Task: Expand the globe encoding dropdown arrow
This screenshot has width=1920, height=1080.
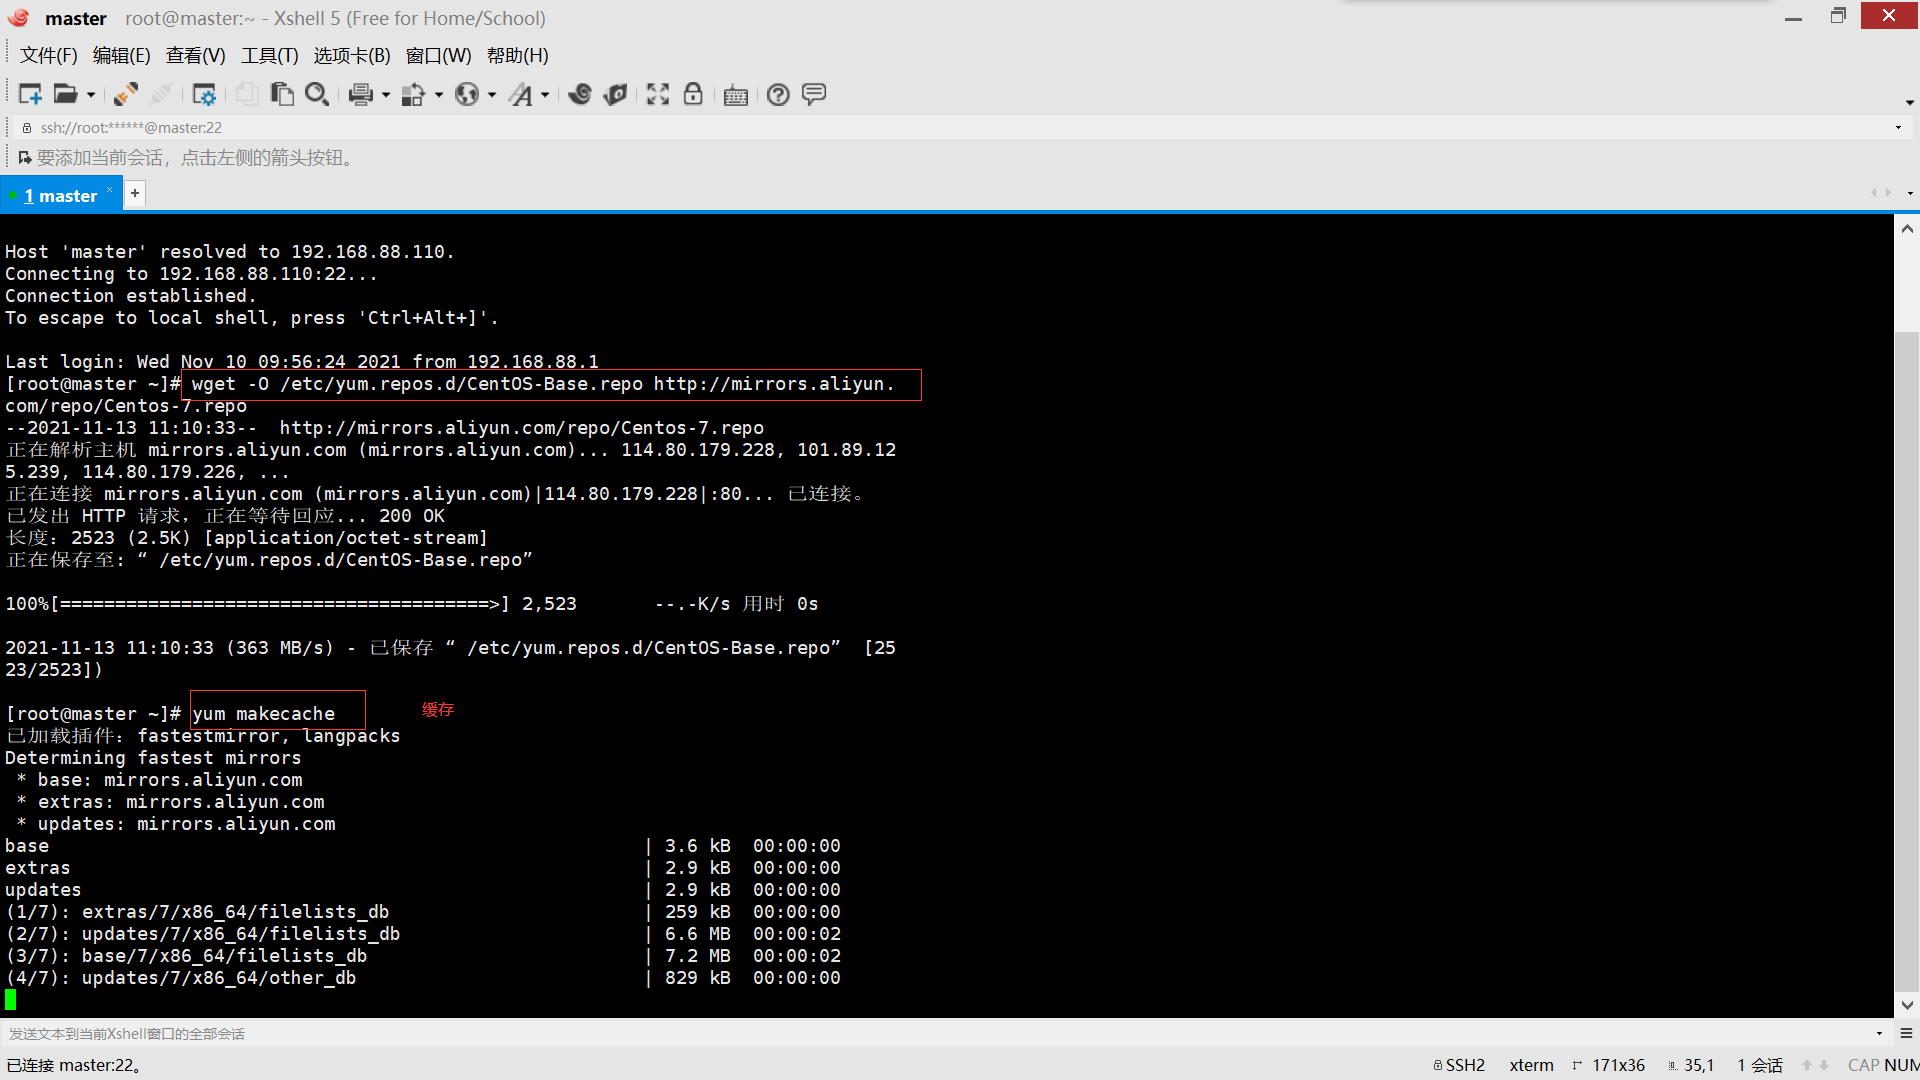Action: point(491,95)
